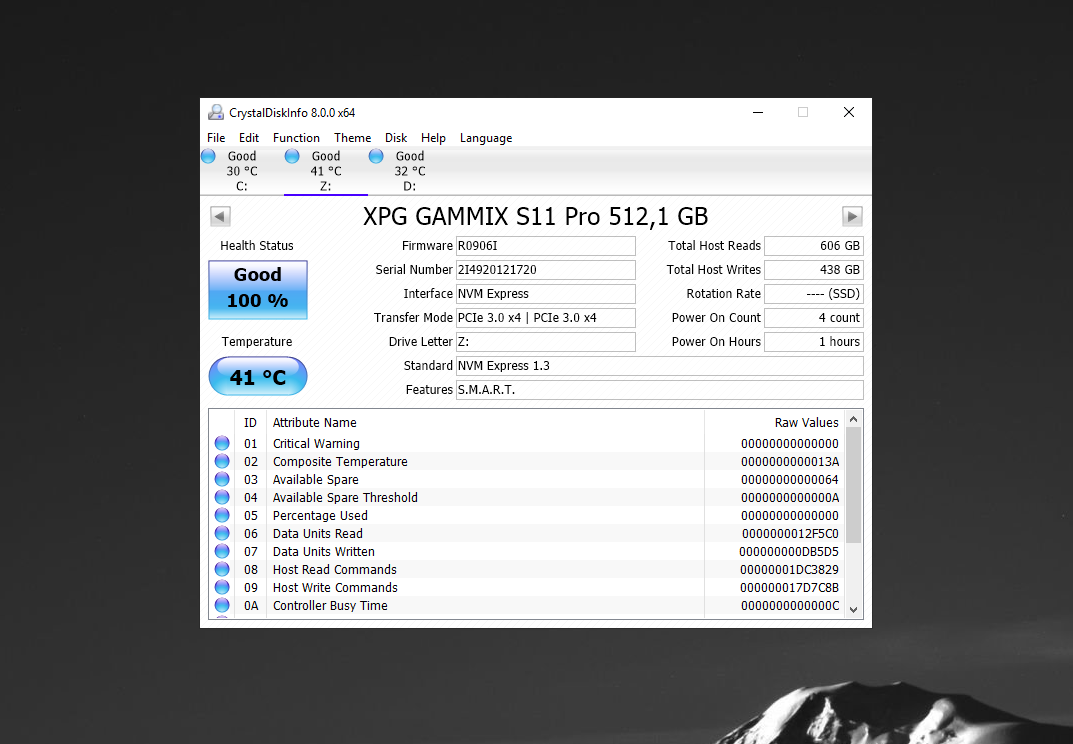Image resolution: width=1073 pixels, height=744 pixels.
Task: Switch to the Z: drive tab label
Action: tap(326, 186)
